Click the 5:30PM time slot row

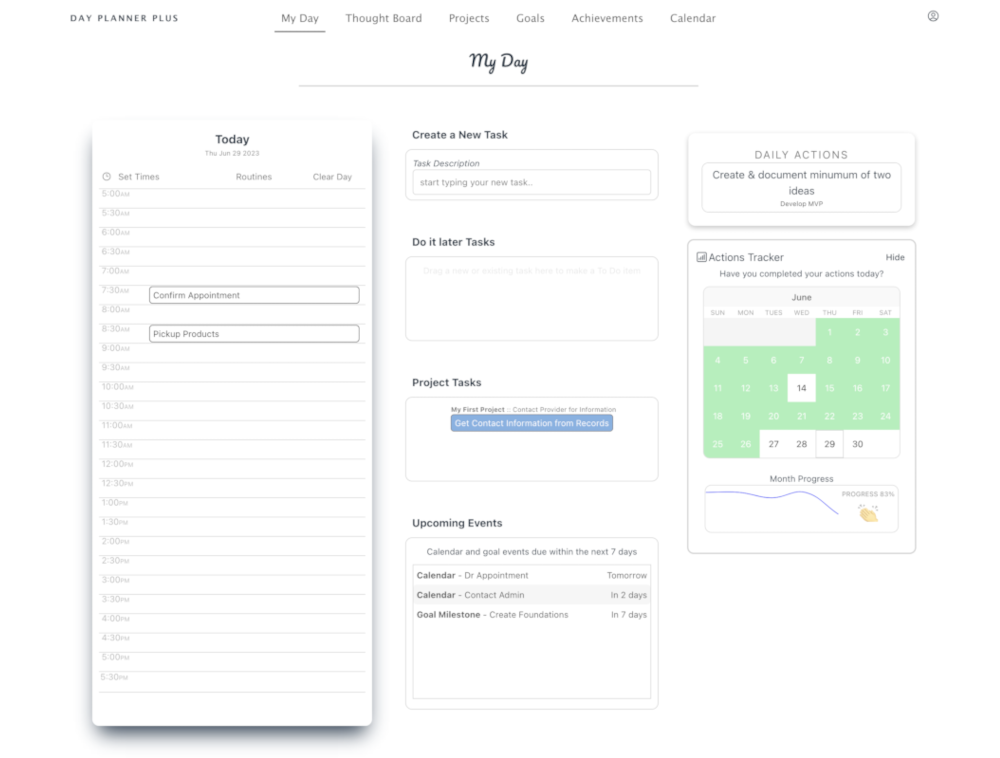pos(232,681)
